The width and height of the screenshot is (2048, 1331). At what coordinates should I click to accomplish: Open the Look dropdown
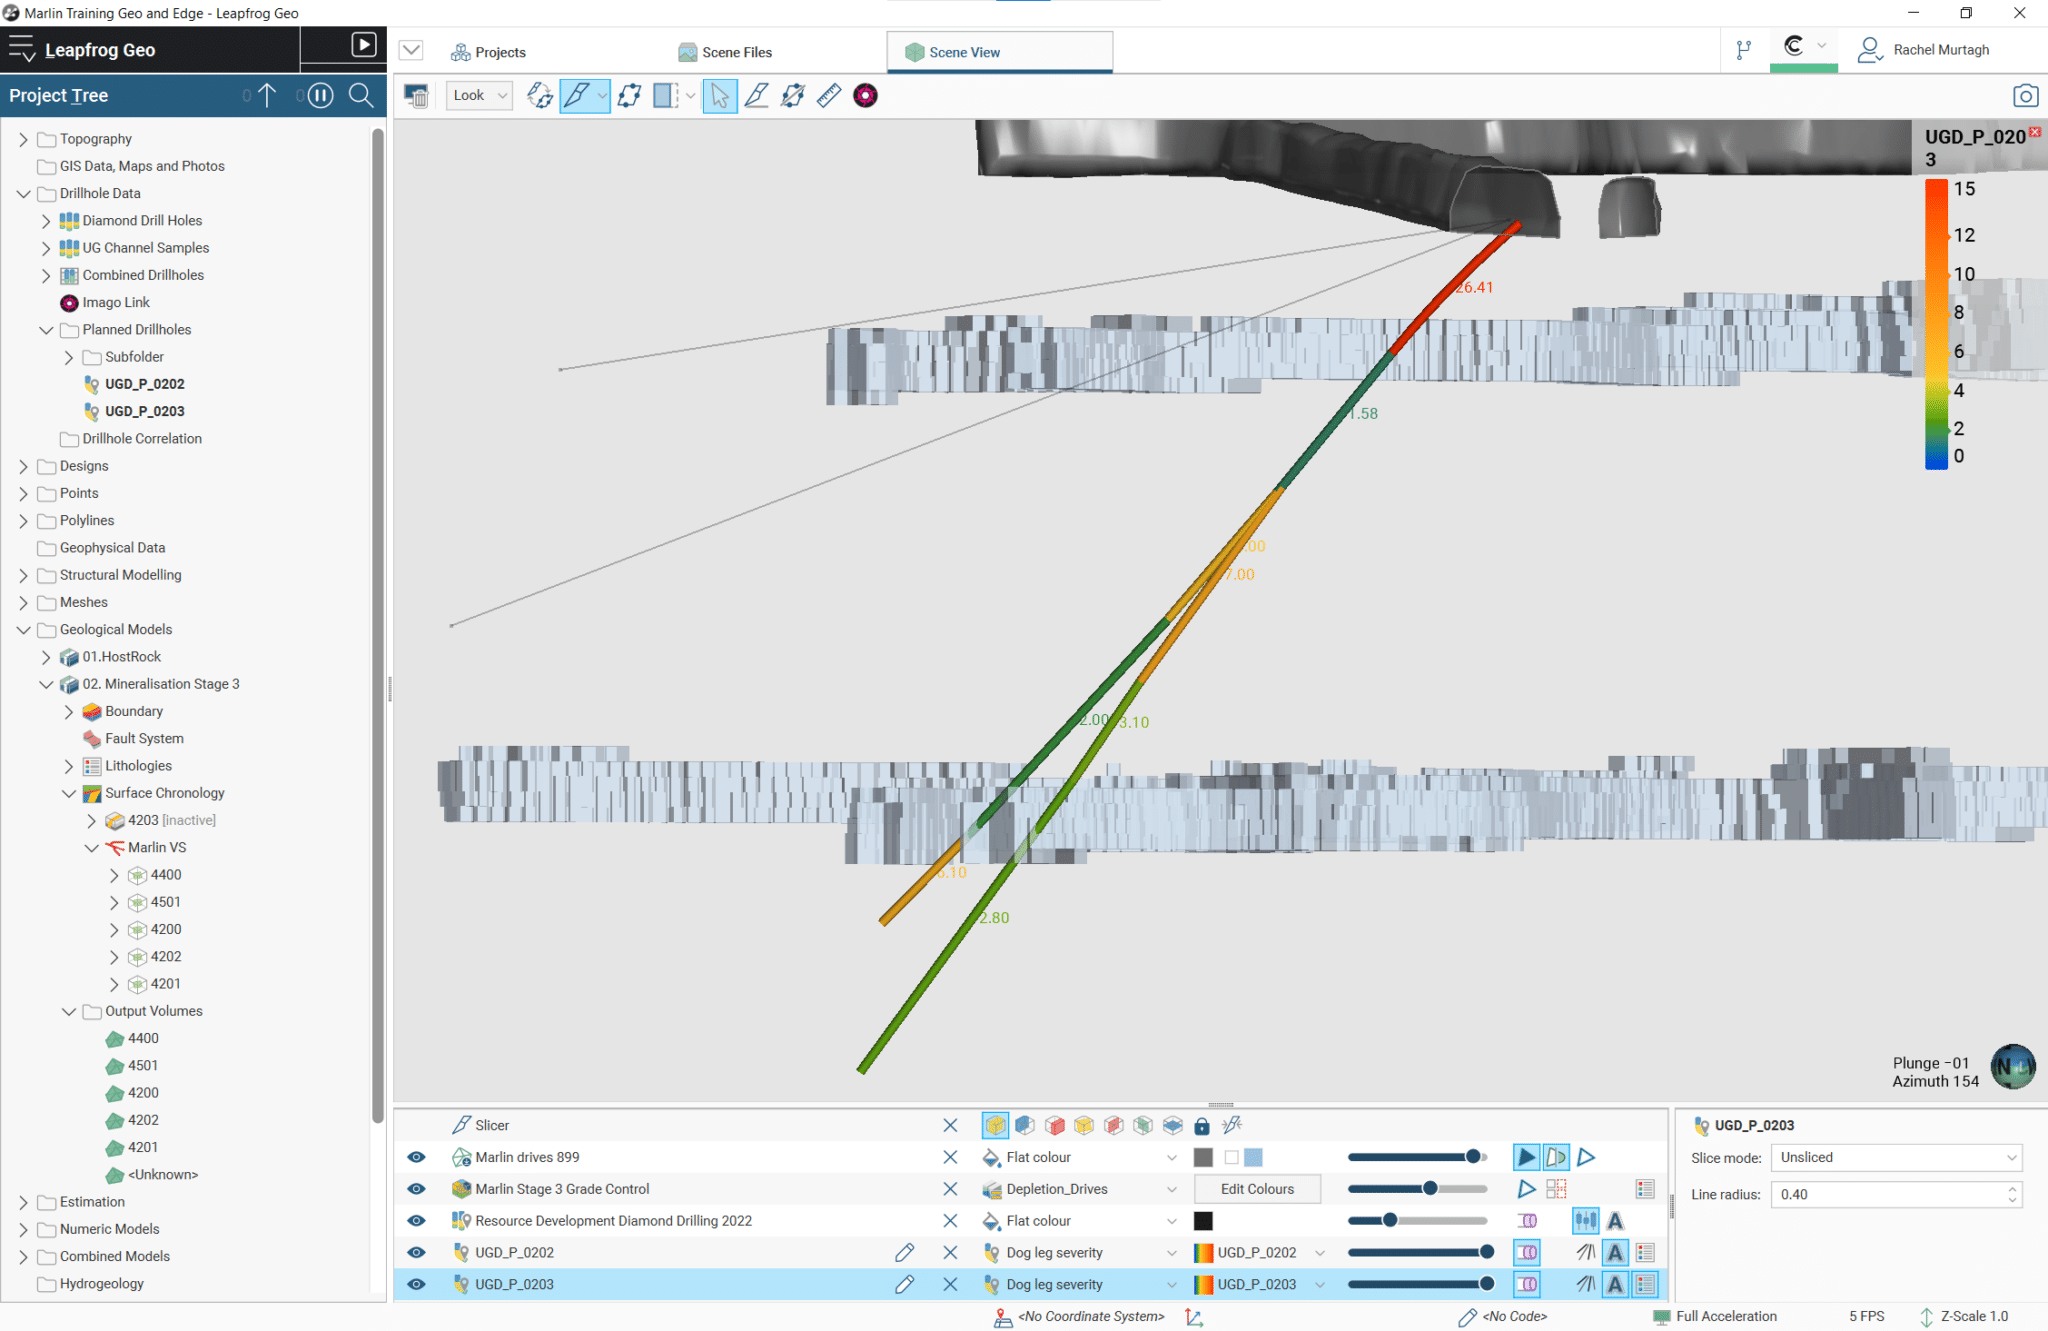[480, 96]
